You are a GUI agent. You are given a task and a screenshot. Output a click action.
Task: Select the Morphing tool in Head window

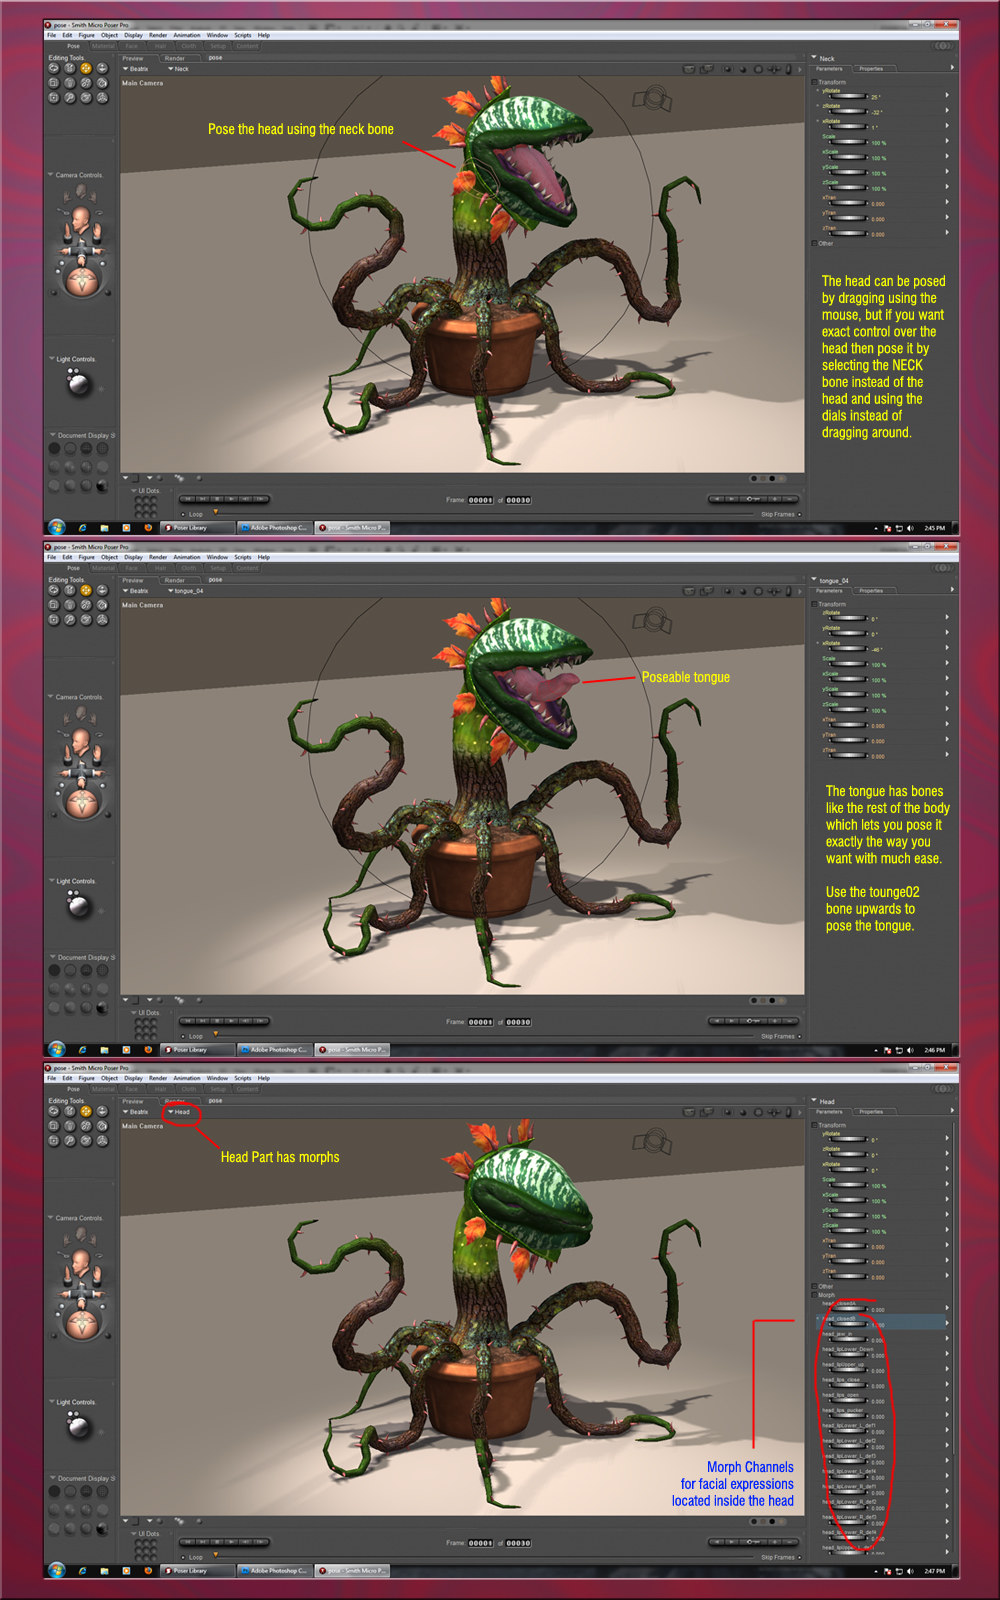pos(86,1141)
